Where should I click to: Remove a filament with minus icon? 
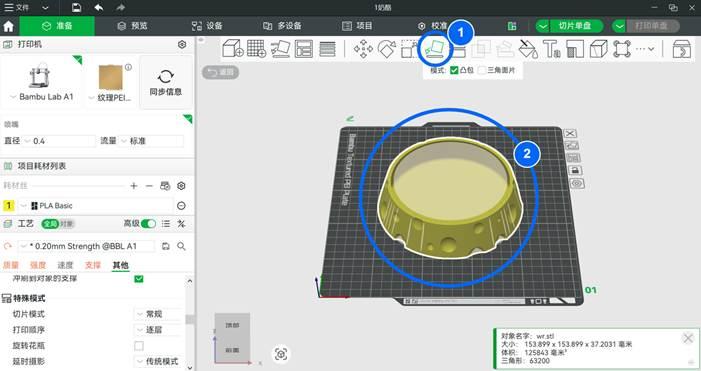click(149, 186)
